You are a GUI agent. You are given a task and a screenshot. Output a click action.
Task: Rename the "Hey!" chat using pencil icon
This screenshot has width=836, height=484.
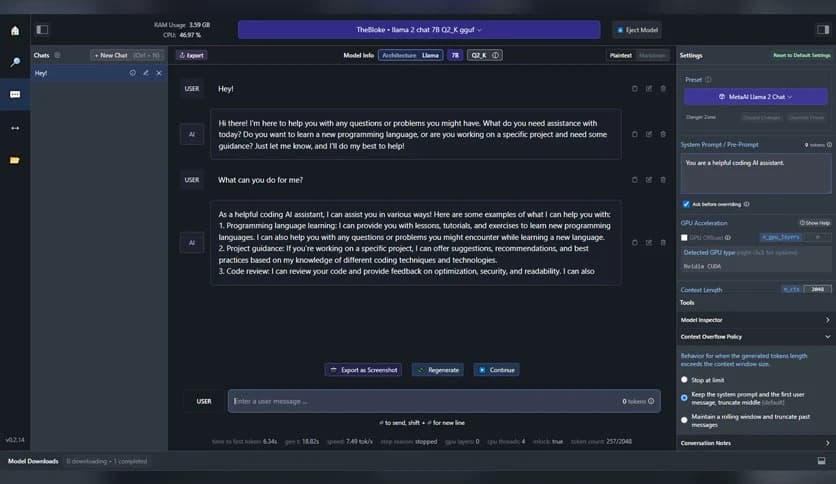pos(146,73)
